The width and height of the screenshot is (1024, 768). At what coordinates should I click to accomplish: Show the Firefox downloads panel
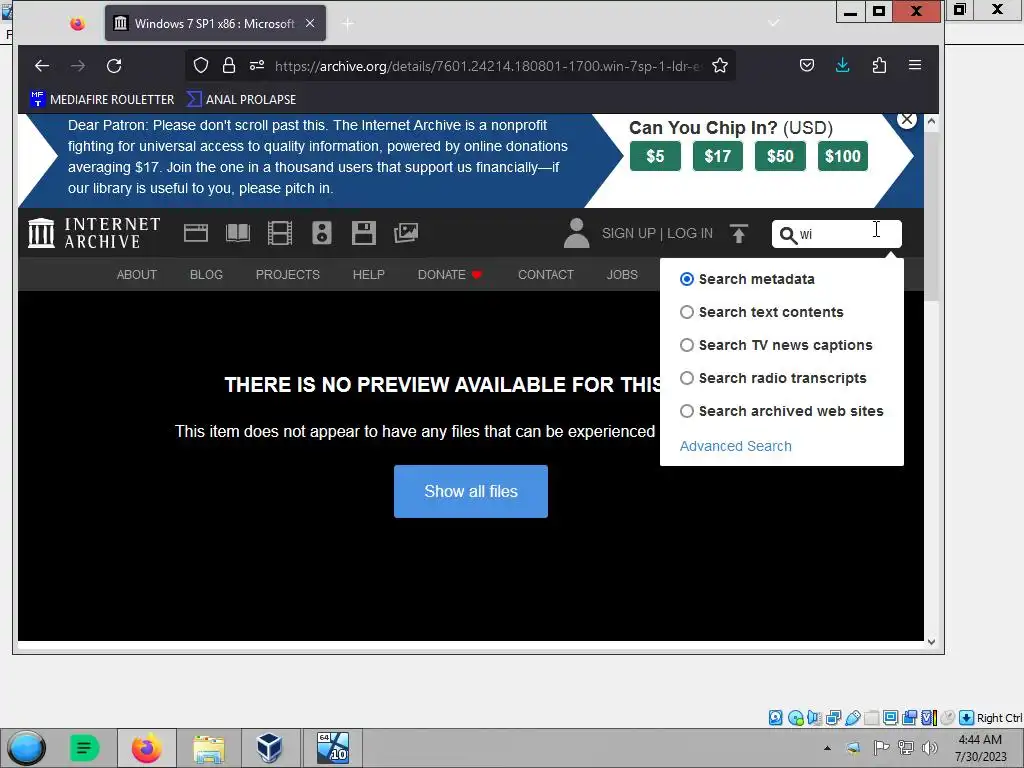(842, 65)
